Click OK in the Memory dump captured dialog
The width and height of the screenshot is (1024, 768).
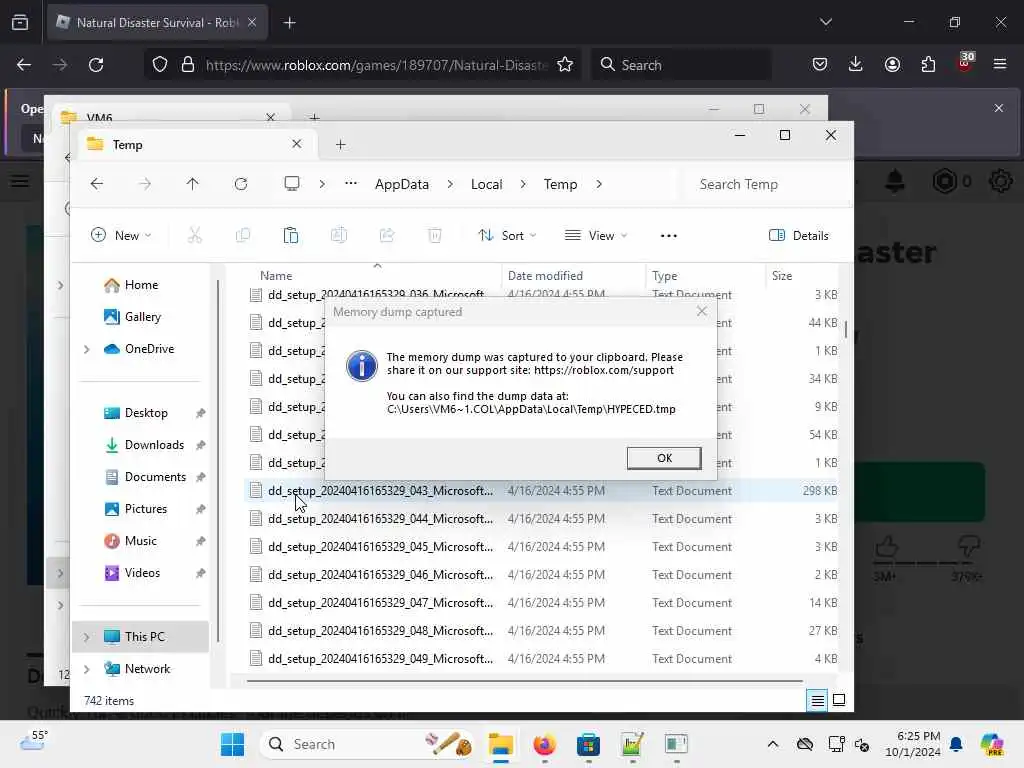click(664, 458)
